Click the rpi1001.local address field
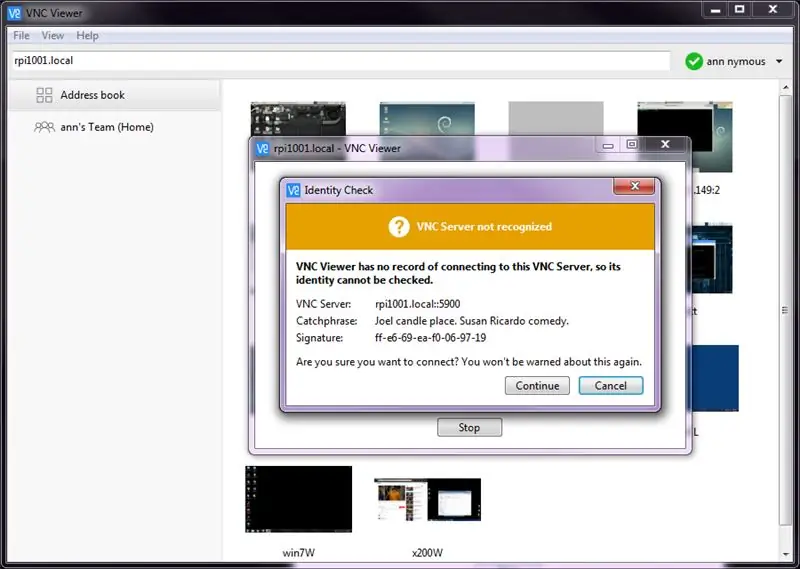The image size is (800, 569). (340, 60)
